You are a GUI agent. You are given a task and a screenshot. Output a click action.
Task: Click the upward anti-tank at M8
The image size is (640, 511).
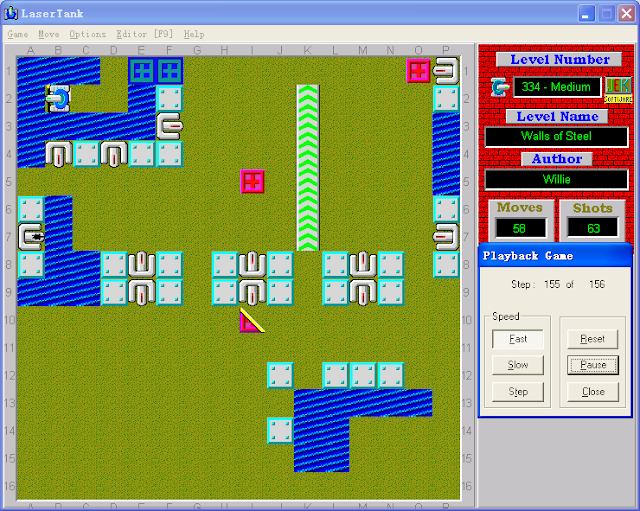pyautogui.click(x=363, y=265)
